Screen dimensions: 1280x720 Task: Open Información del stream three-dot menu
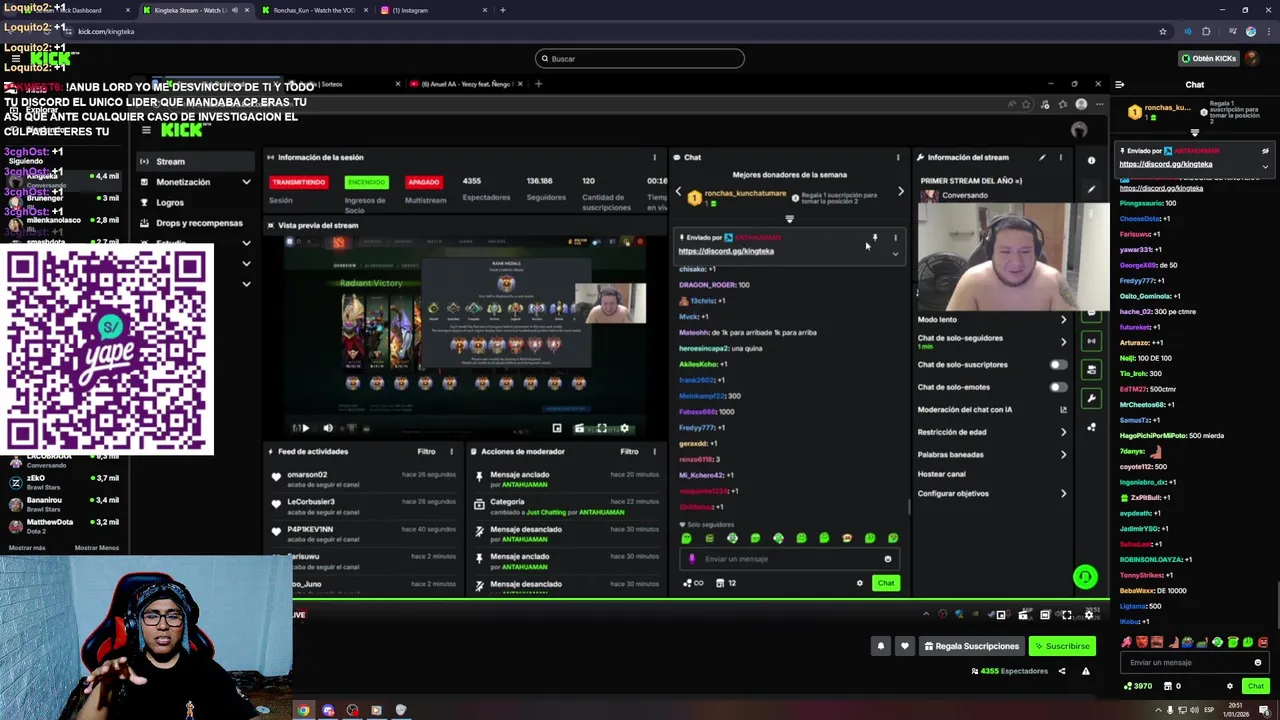(x=1060, y=157)
